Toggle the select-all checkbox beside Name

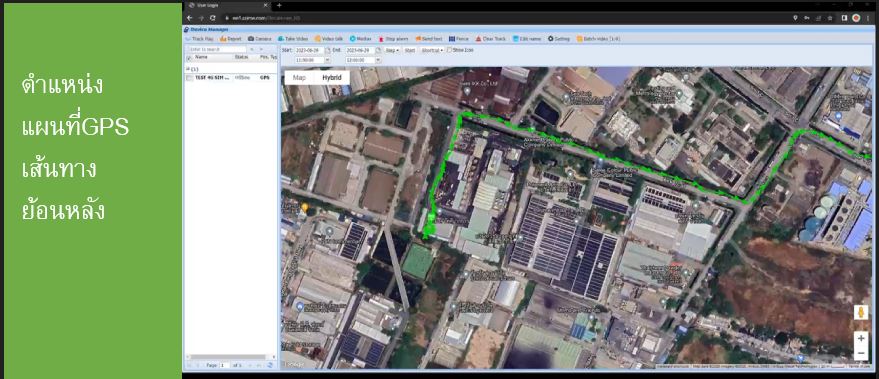(189, 57)
